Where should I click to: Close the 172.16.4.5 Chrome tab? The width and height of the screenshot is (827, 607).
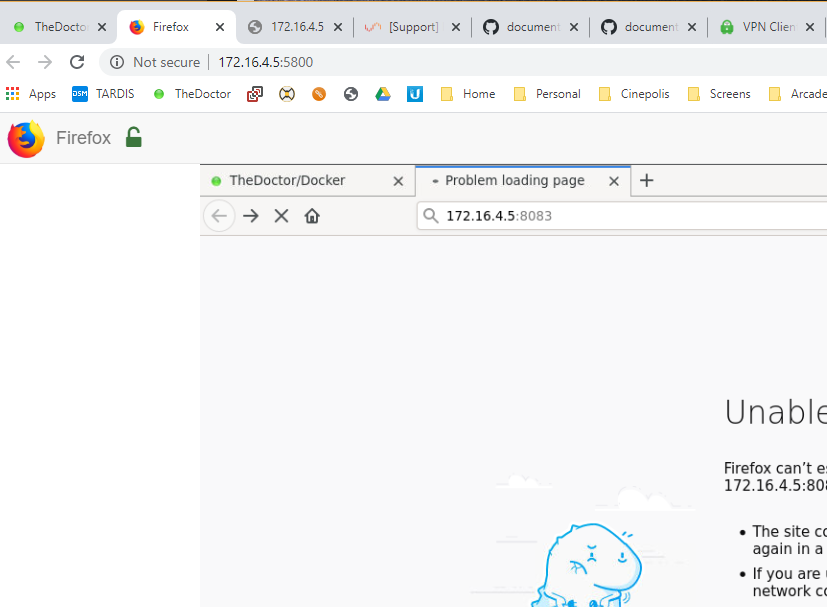(338, 27)
